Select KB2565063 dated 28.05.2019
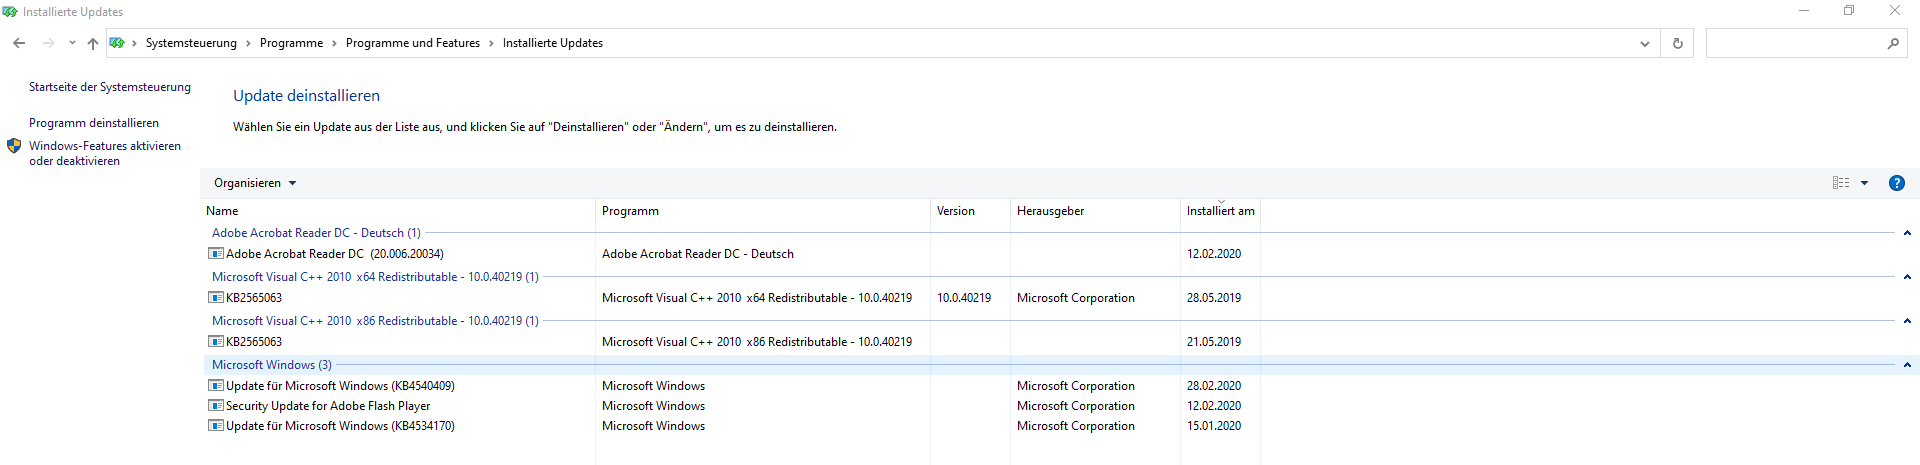The width and height of the screenshot is (1920, 465). (x=254, y=298)
